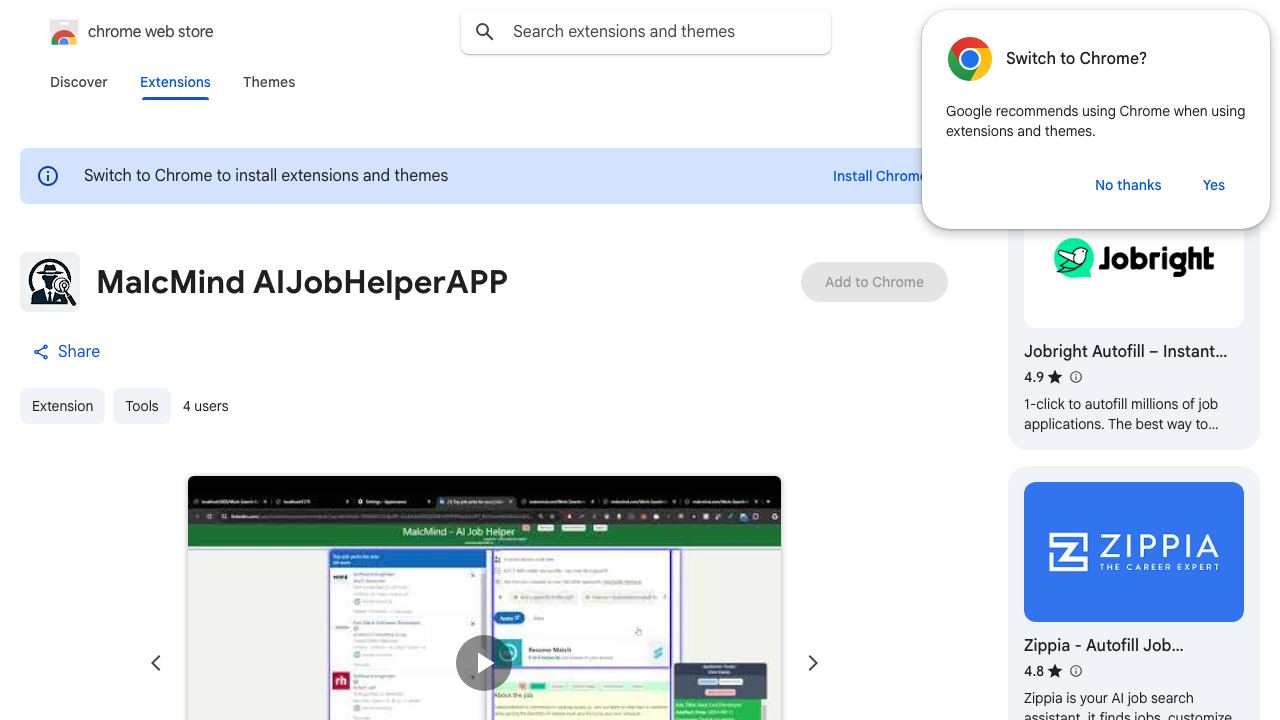1280x720 pixels.
Task: Click the search magnifier icon
Action: coord(485,32)
